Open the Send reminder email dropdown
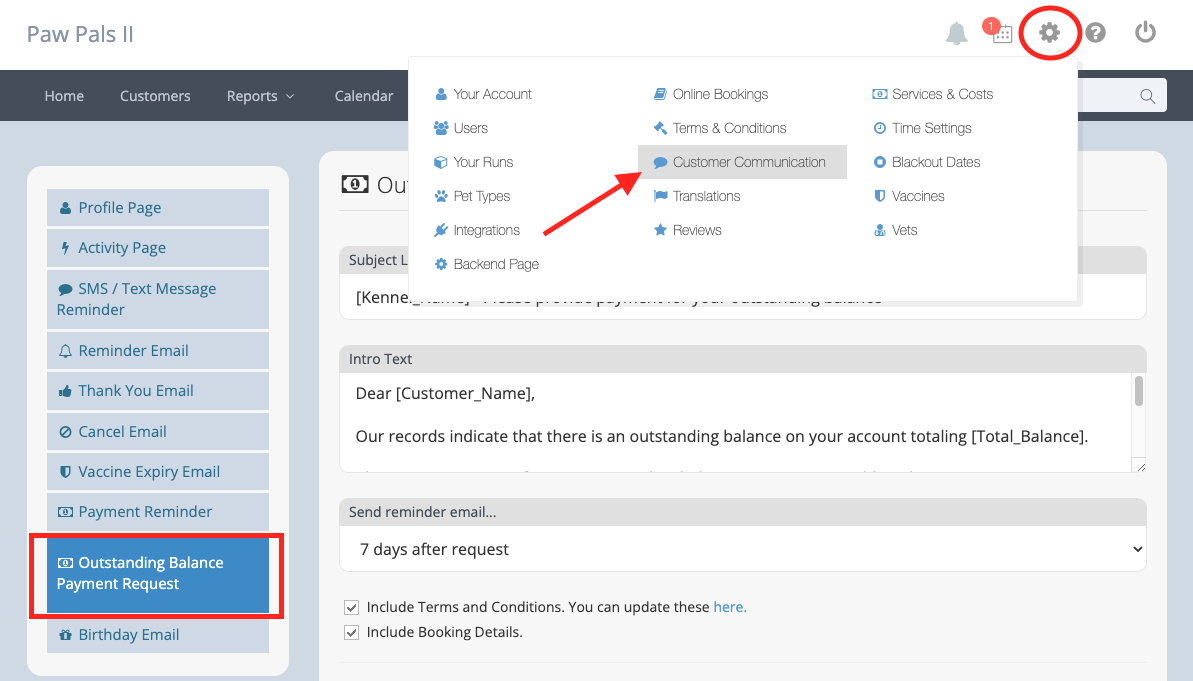Screen dimensions: 1193x681 pyautogui.click(x=743, y=549)
